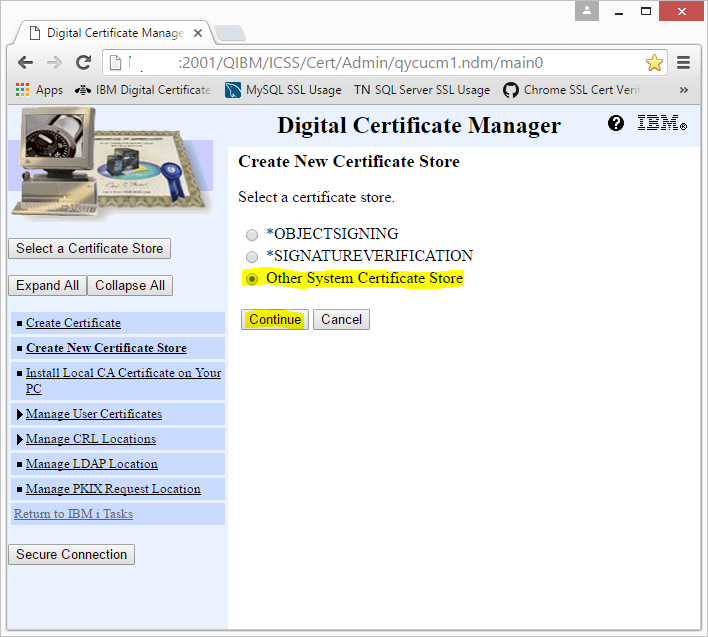Click the help question mark icon
Screen dimensions: 708x637
(615, 123)
